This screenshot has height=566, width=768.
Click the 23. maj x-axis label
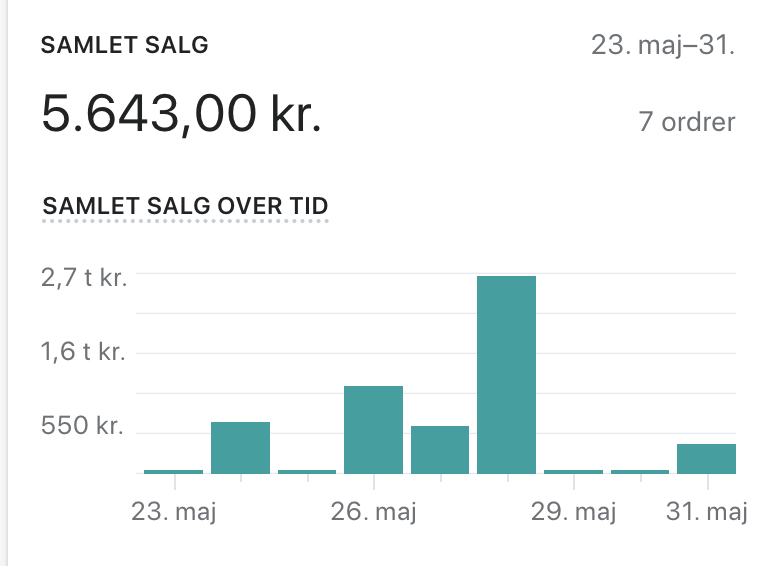[174, 512]
